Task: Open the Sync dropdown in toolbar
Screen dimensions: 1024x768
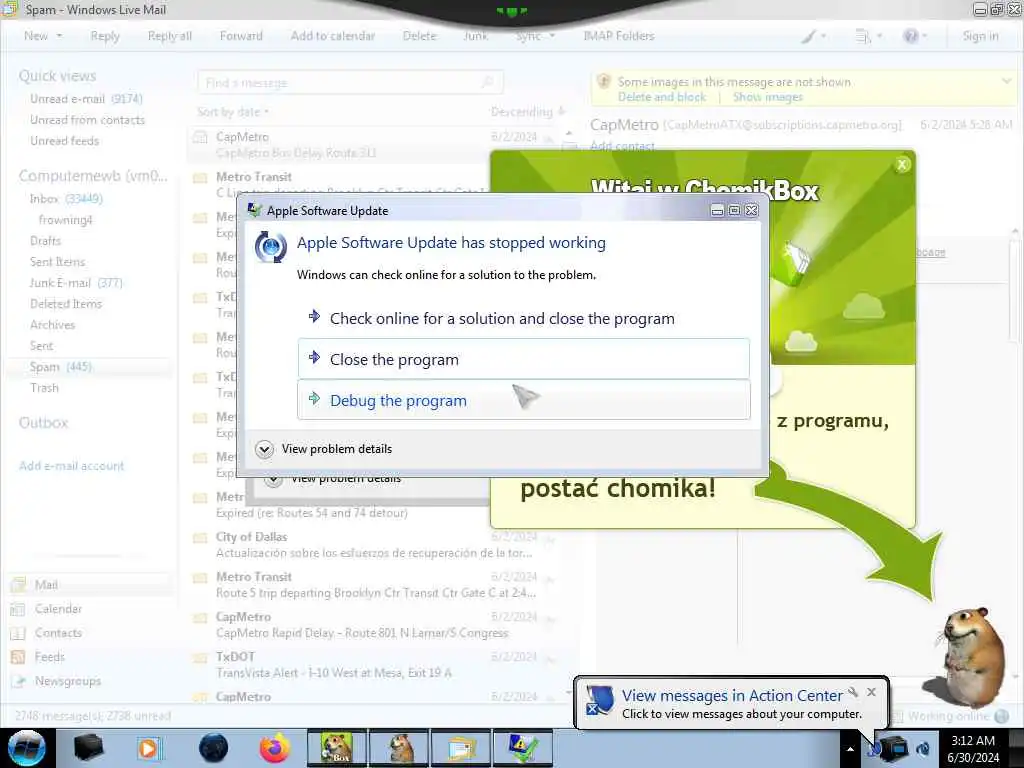Action: 535,36
